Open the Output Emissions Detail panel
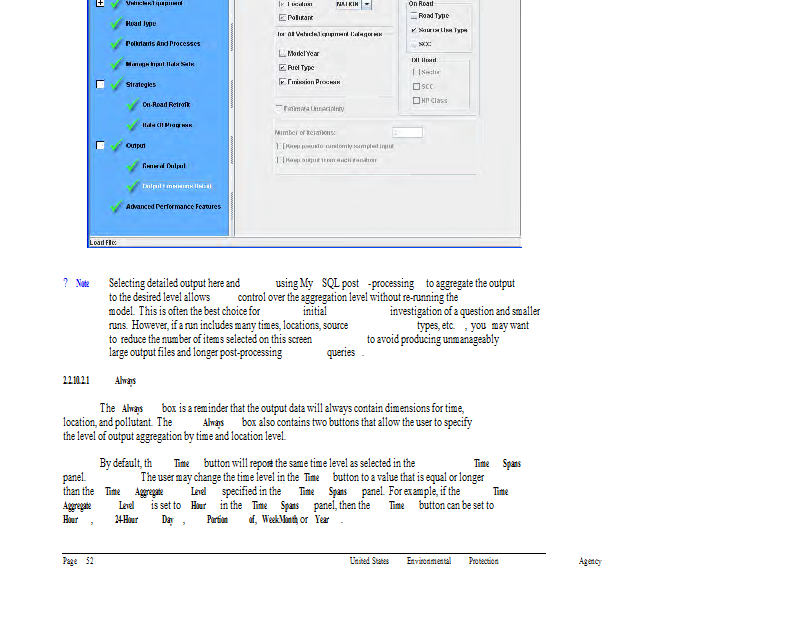The image size is (800, 618). [x=176, y=186]
